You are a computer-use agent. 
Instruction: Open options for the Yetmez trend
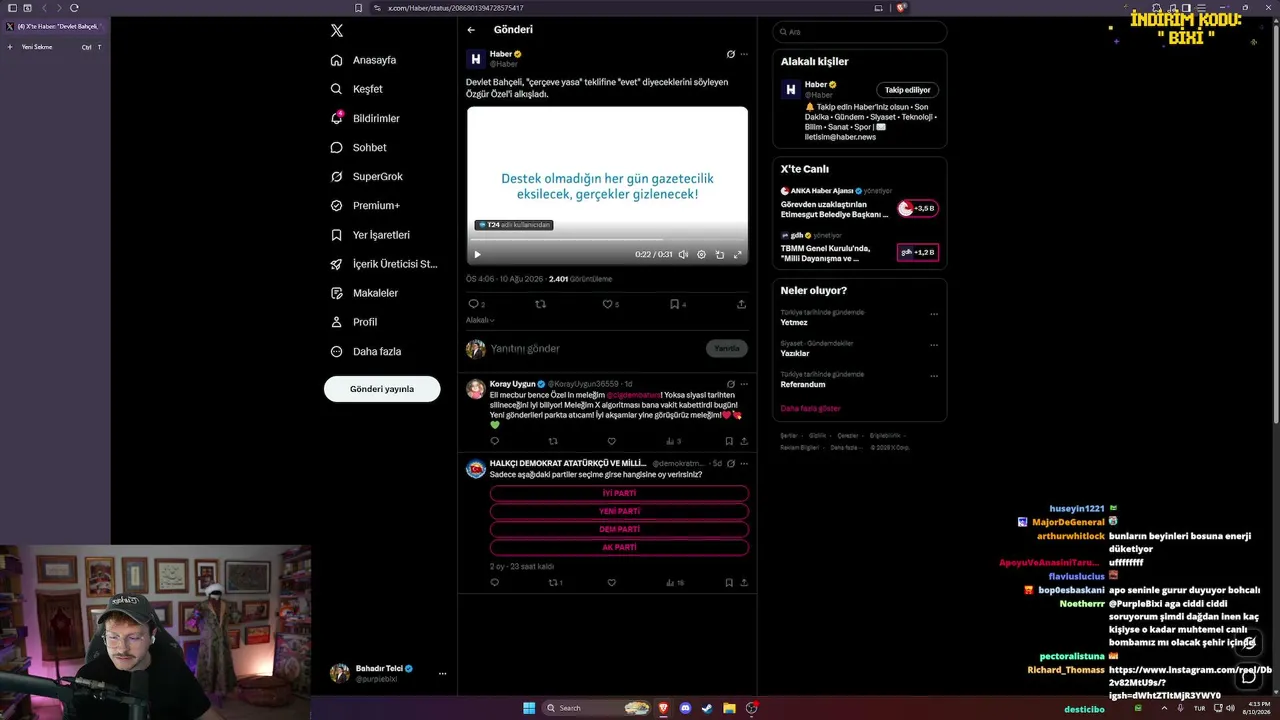coord(934,314)
